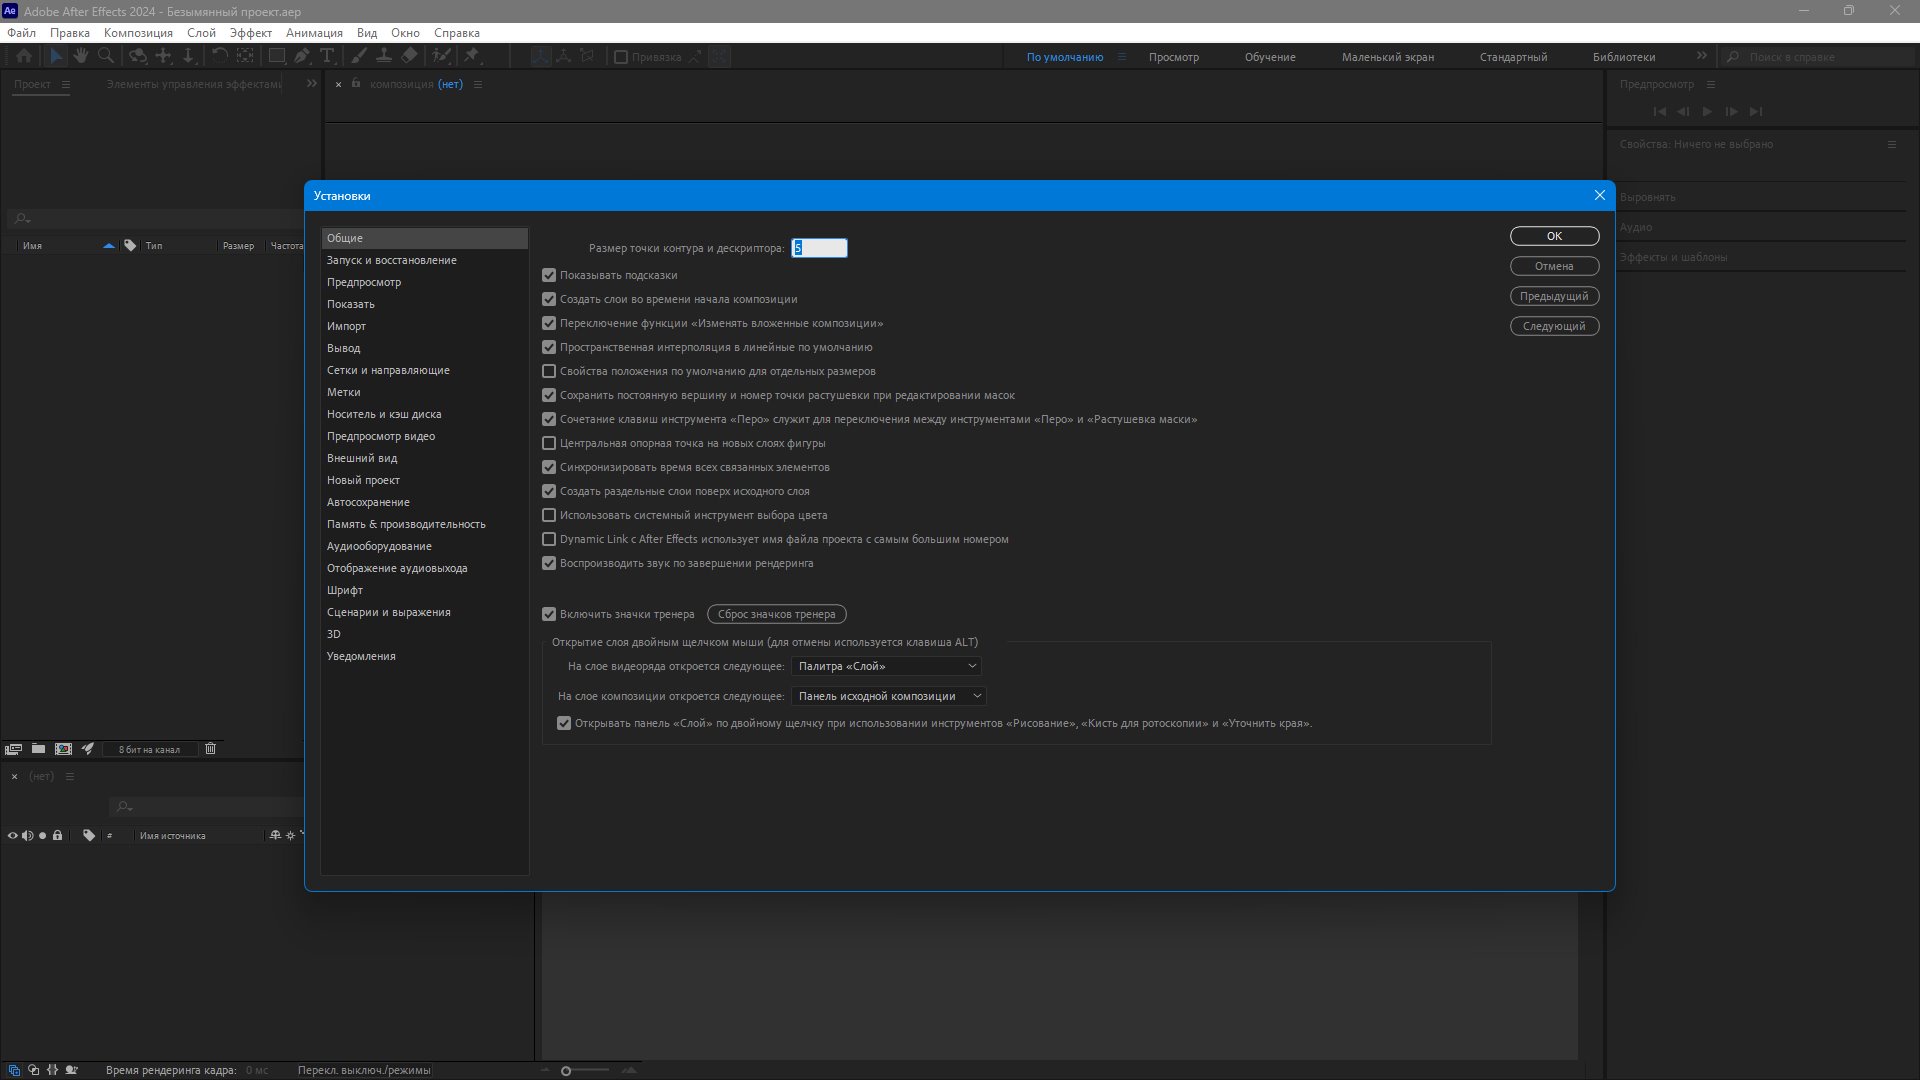
Task: Expand hidden panels chevron beside effects tab
Action: coord(311,84)
